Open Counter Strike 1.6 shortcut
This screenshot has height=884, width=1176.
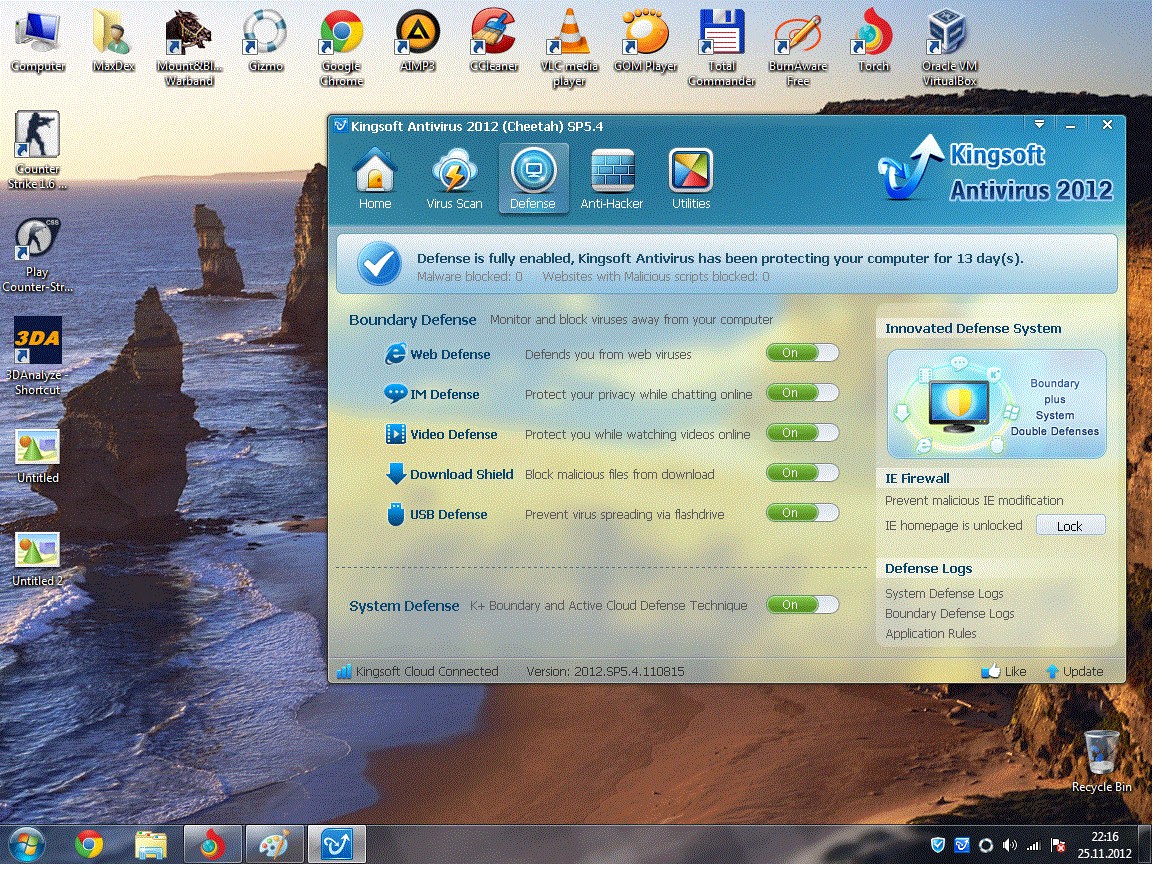[37, 150]
